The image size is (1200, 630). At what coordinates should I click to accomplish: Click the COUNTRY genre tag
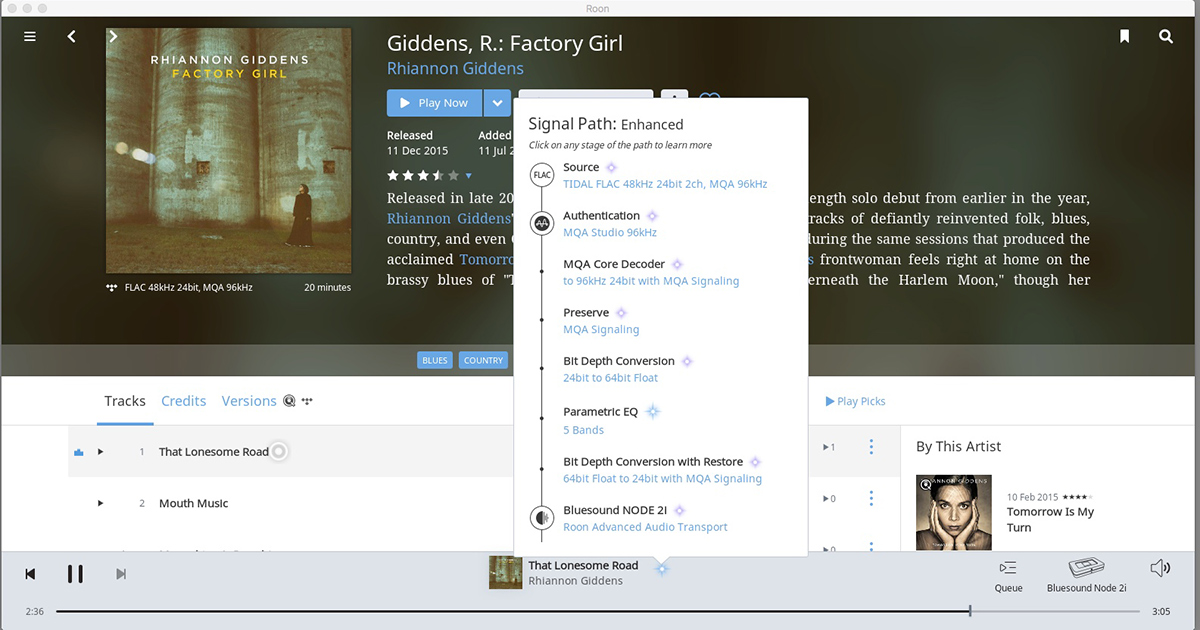tap(484, 360)
